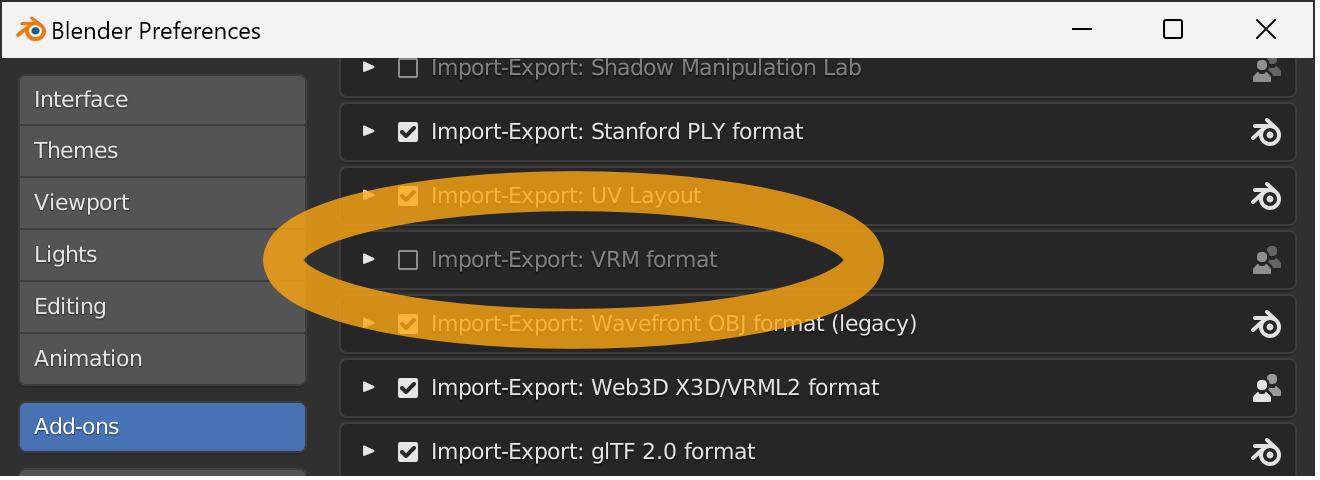The image size is (1320, 480).
Task: Expand the VRM format add-on details
Action: tap(368, 260)
